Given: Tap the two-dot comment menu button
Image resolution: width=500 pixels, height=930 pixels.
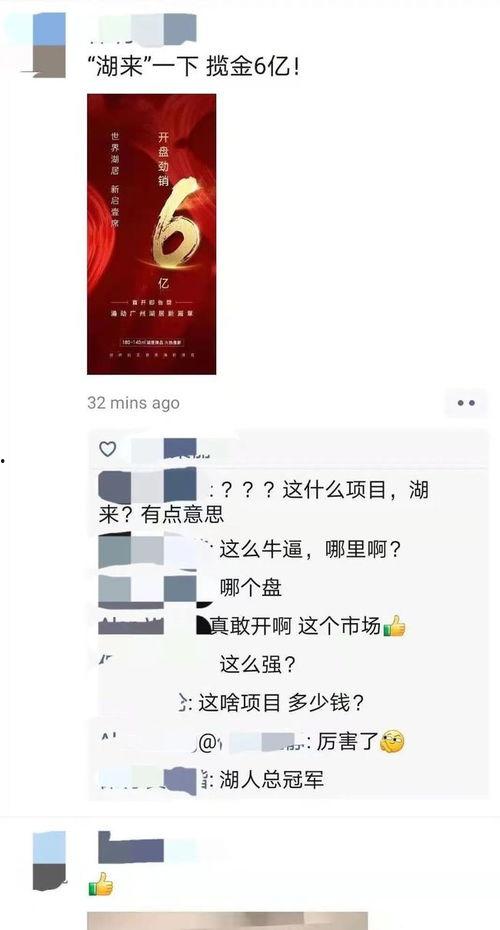Looking at the screenshot, I should (x=466, y=403).
